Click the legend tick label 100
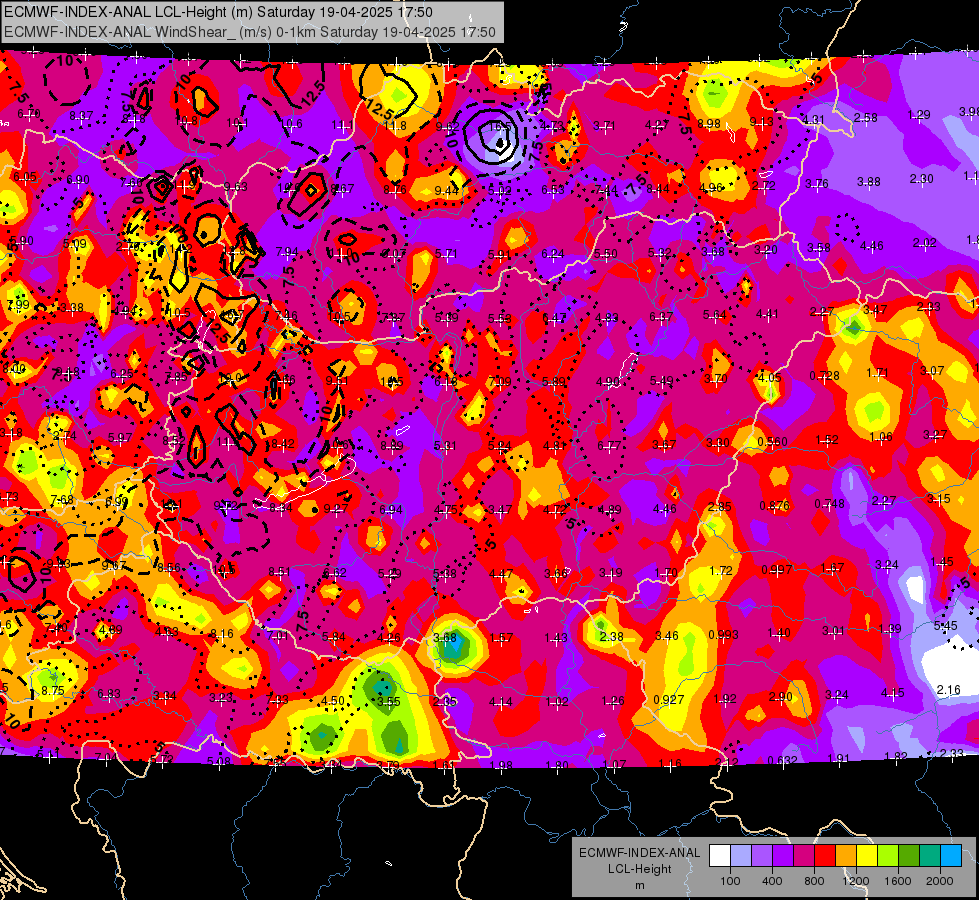The height and width of the screenshot is (900, 979). 730,881
